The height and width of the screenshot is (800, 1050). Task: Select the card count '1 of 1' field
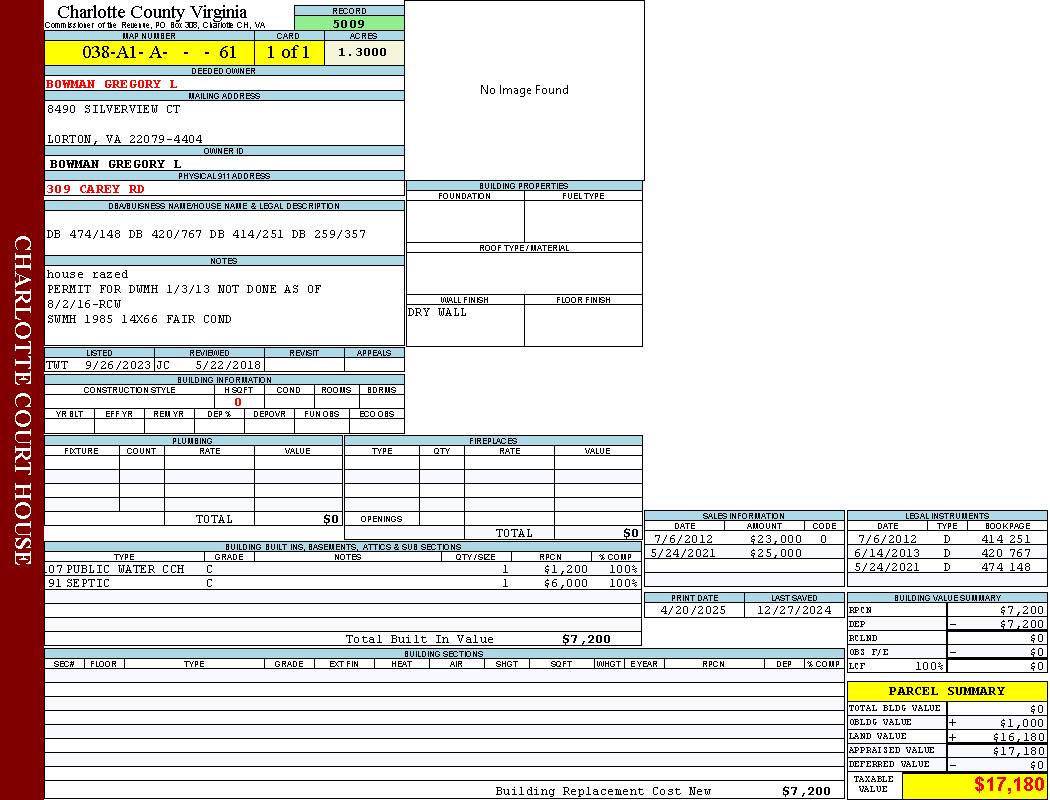[288, 52]
